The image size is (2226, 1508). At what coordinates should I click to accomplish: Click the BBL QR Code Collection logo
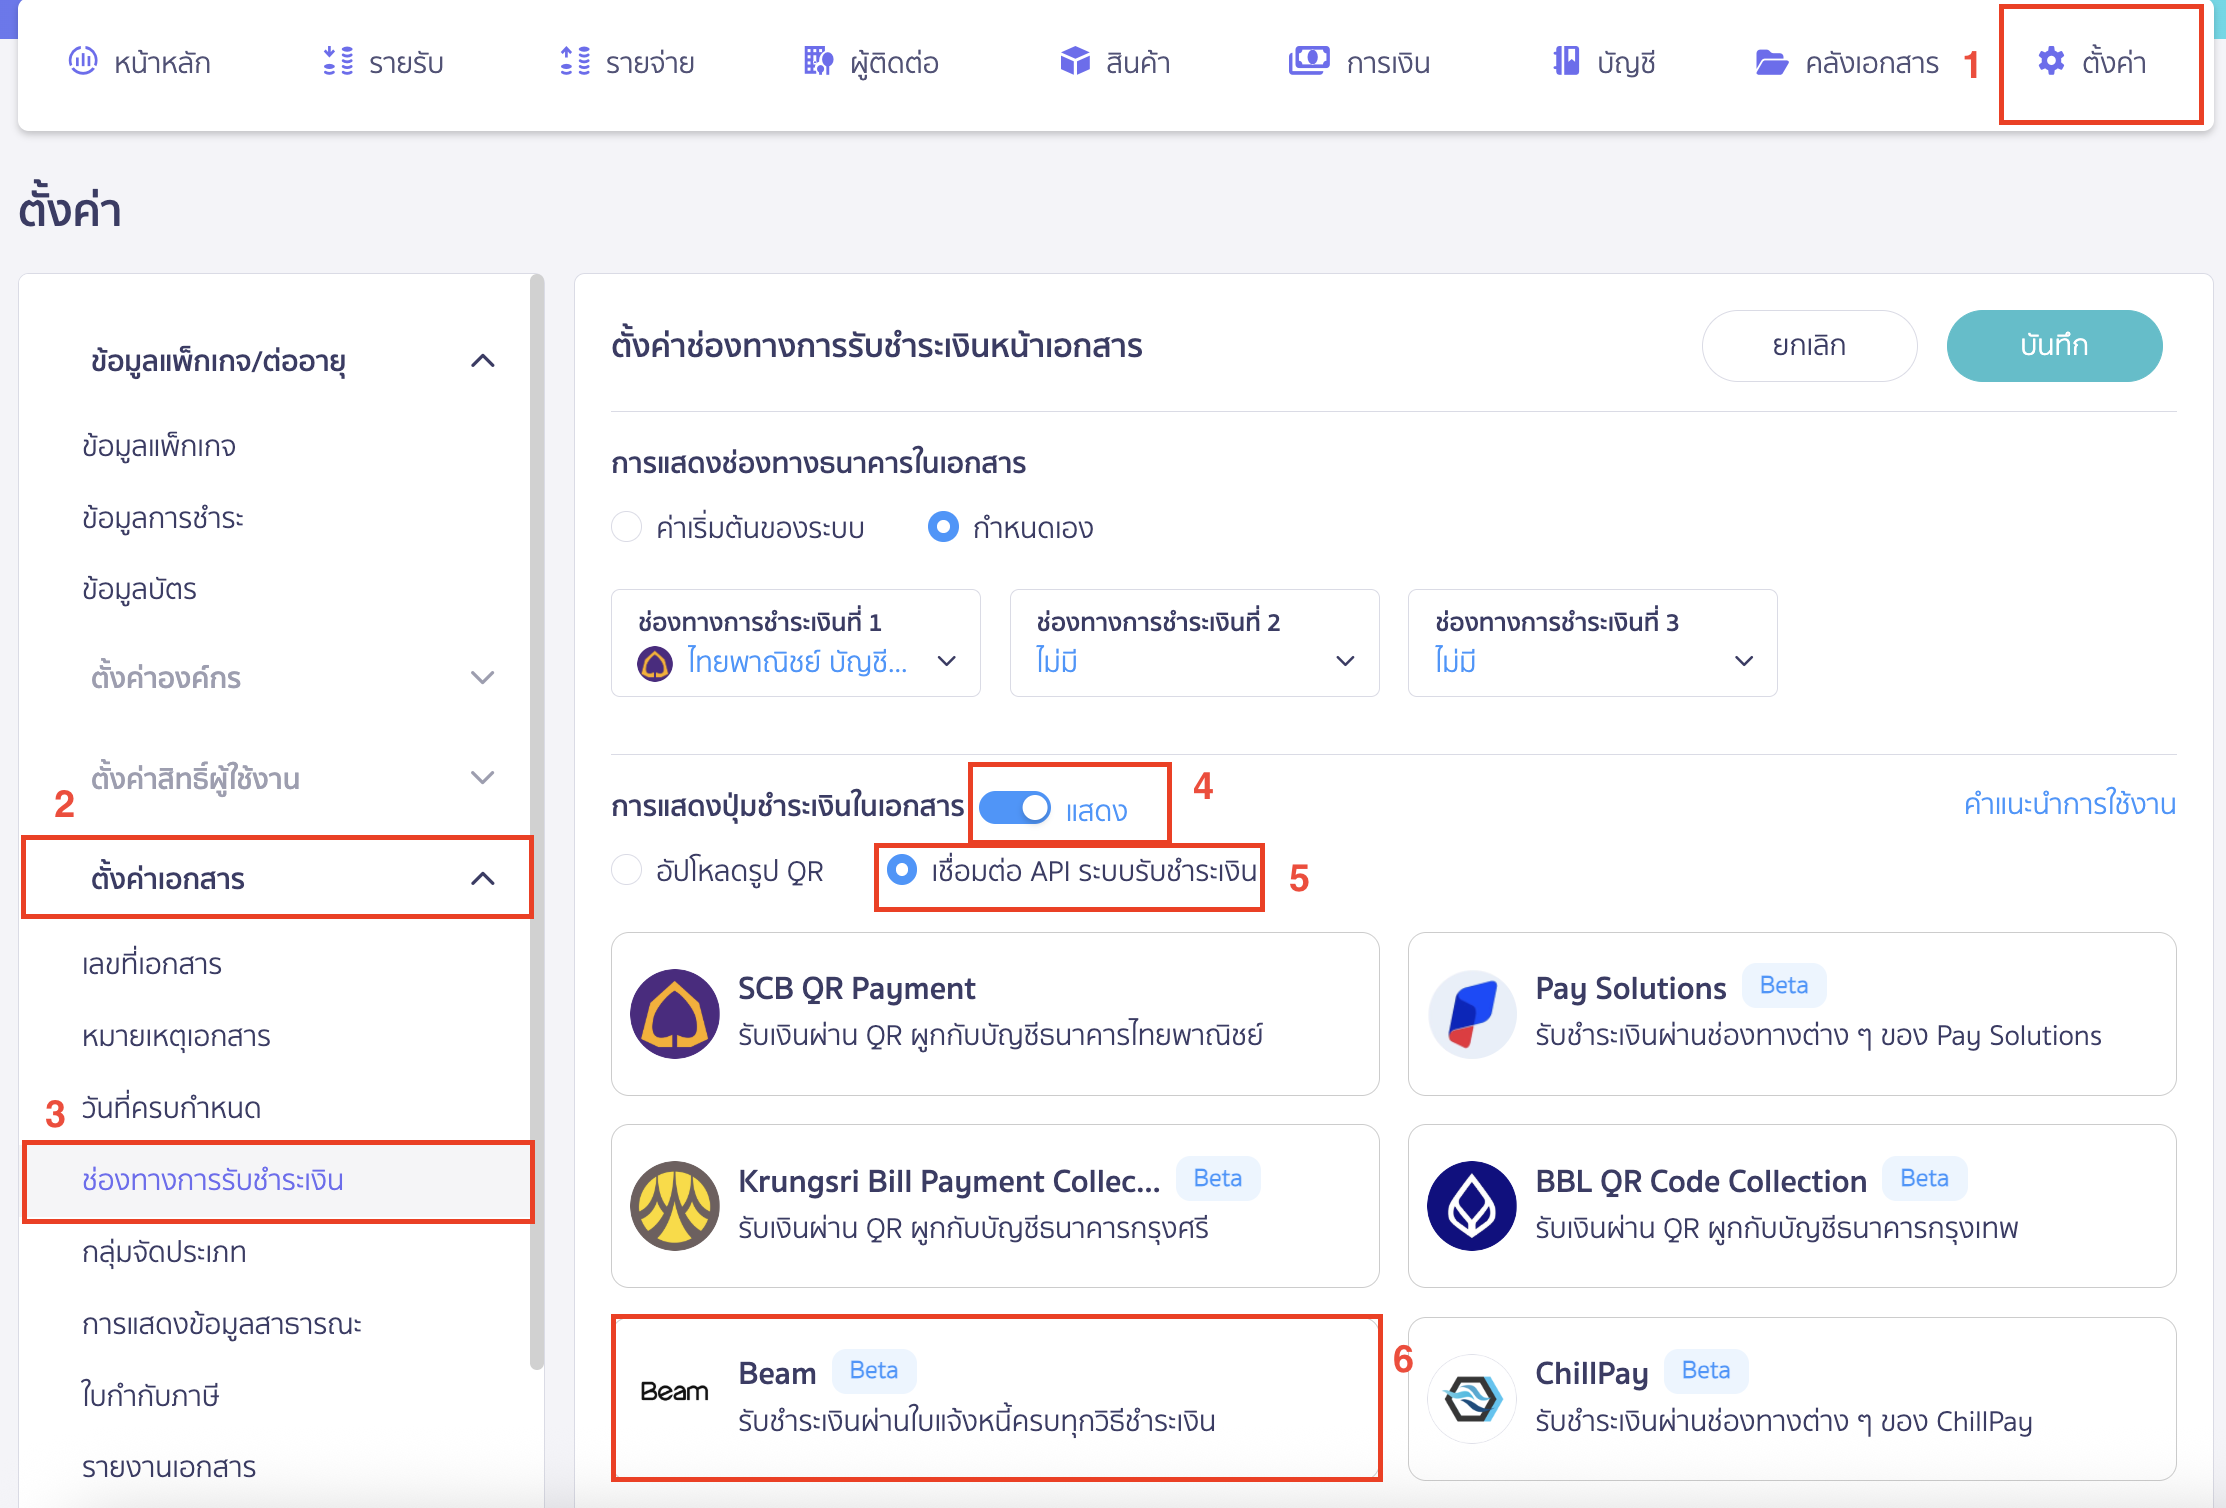click(x=1472, y=1205)
